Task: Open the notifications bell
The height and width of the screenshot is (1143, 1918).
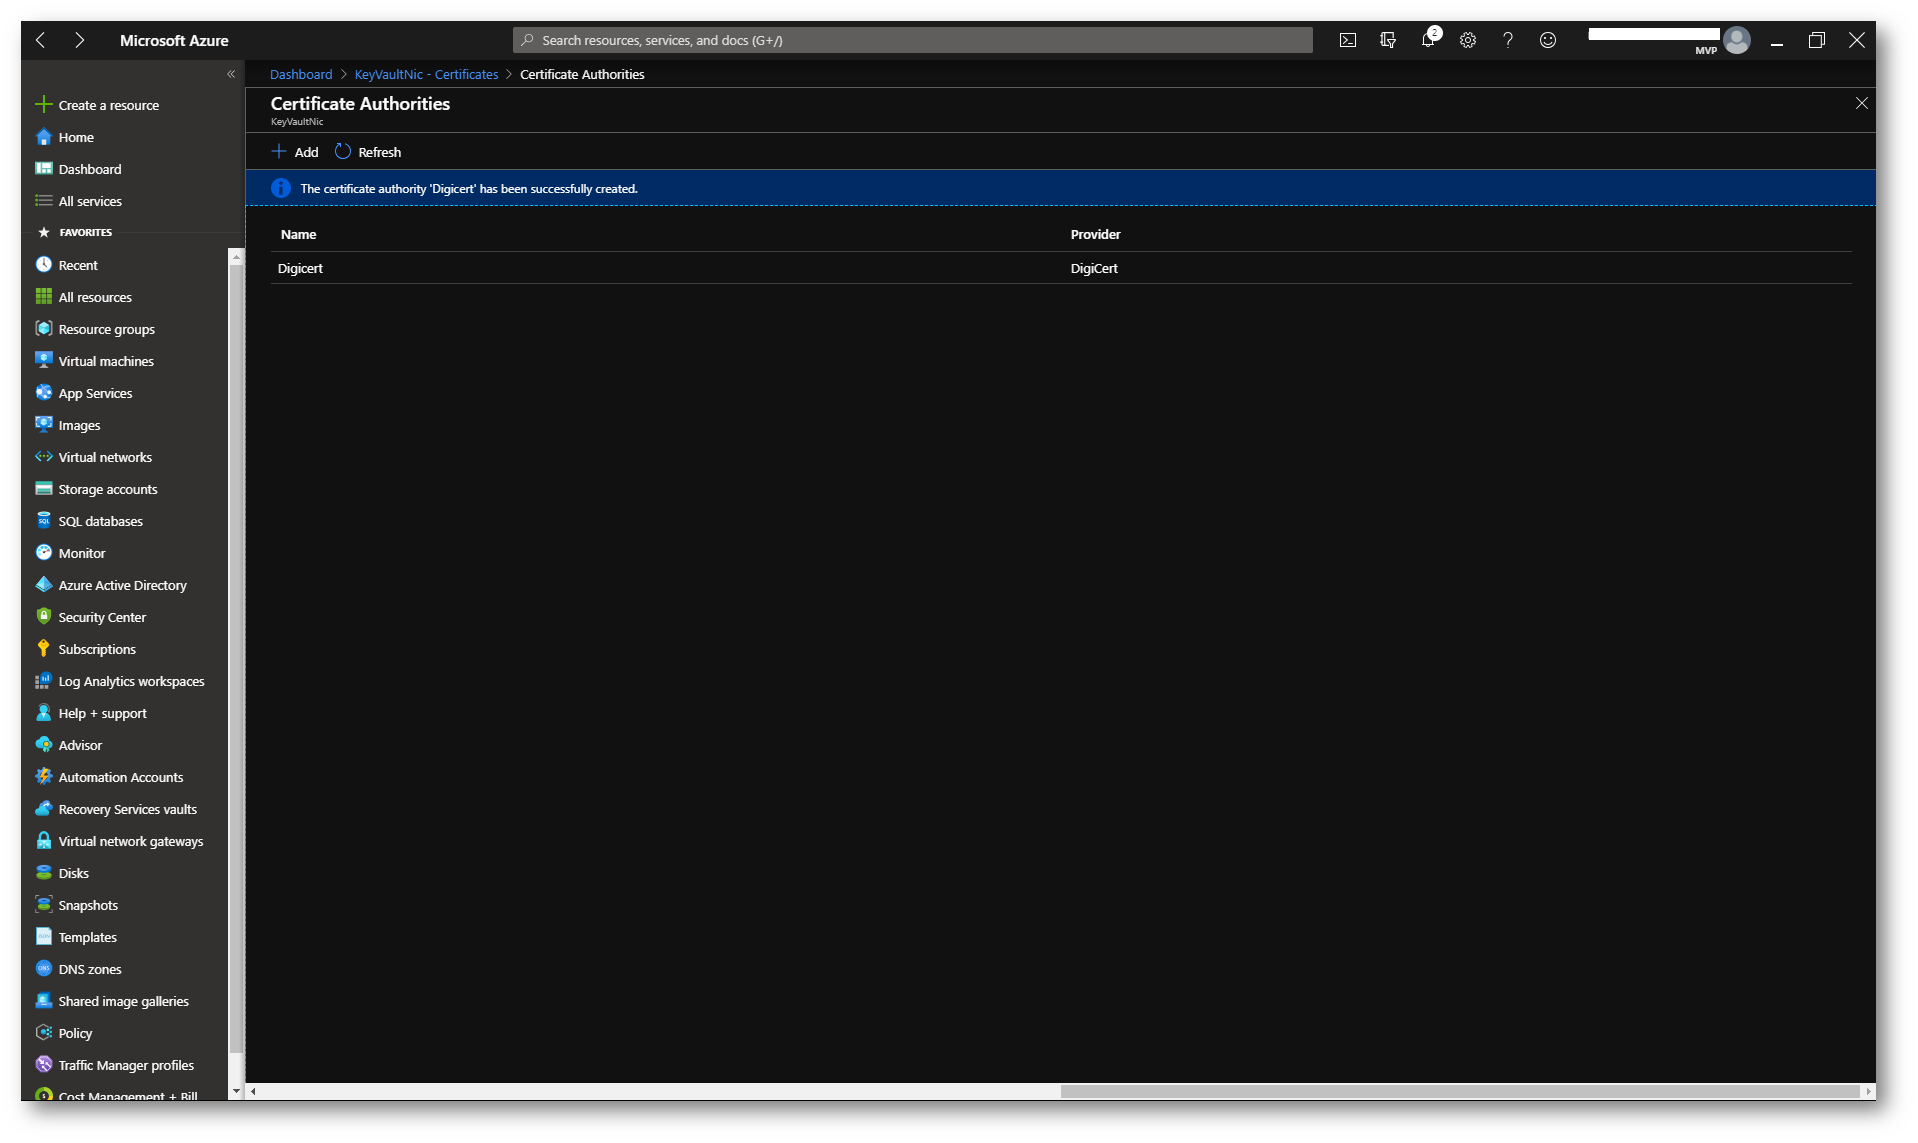Action: point(1428,40)
